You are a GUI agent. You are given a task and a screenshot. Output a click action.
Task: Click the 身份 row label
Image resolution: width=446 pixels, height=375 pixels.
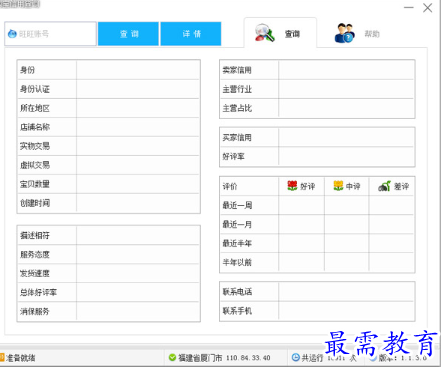[27, 70]
